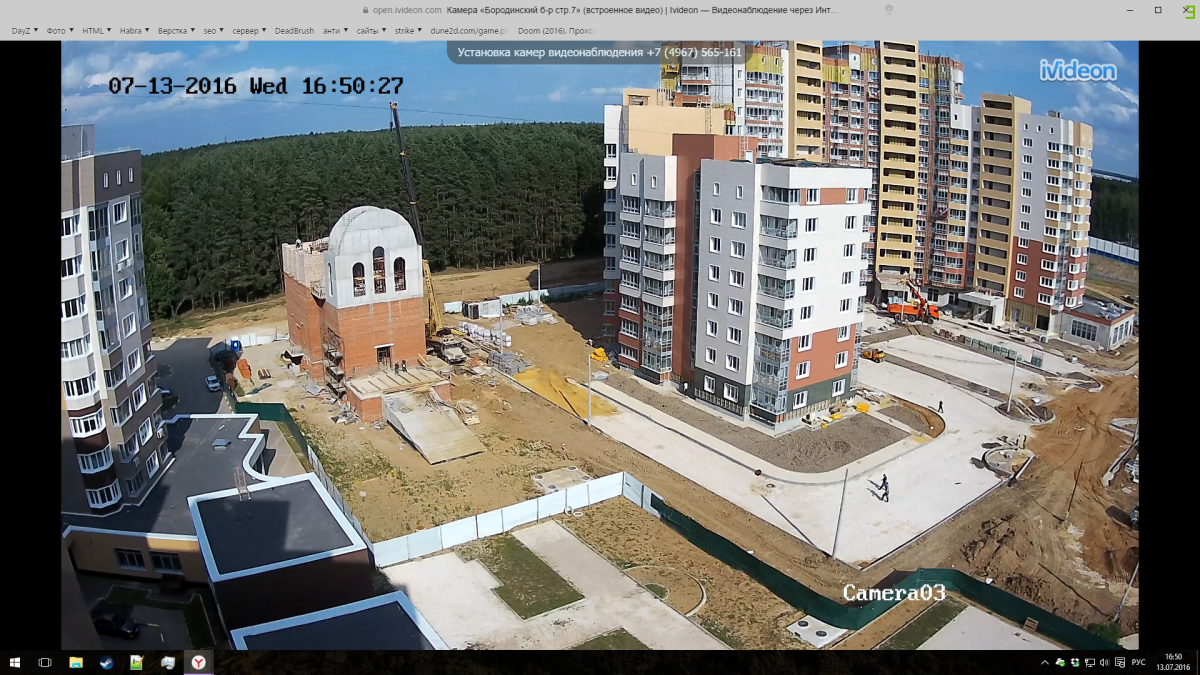Open Task View from the taskbar

pos(45,663)
